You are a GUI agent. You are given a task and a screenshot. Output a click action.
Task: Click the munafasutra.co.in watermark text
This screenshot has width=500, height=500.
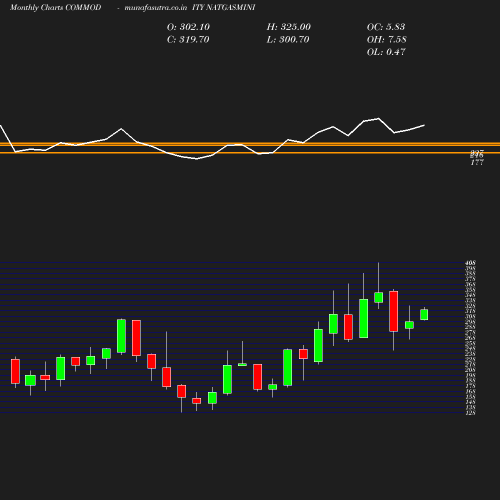point(156,8)
